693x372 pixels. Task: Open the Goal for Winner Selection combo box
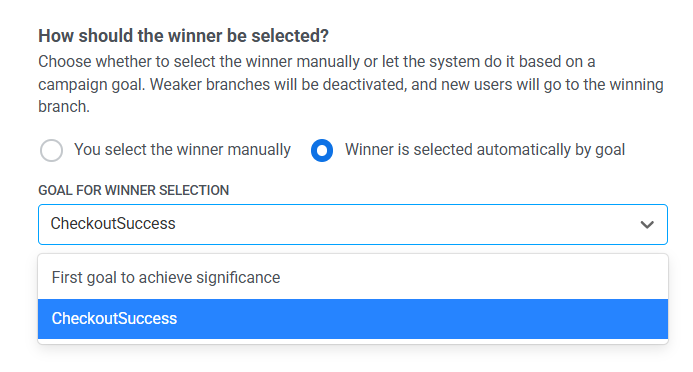click(x=353, y=224)
